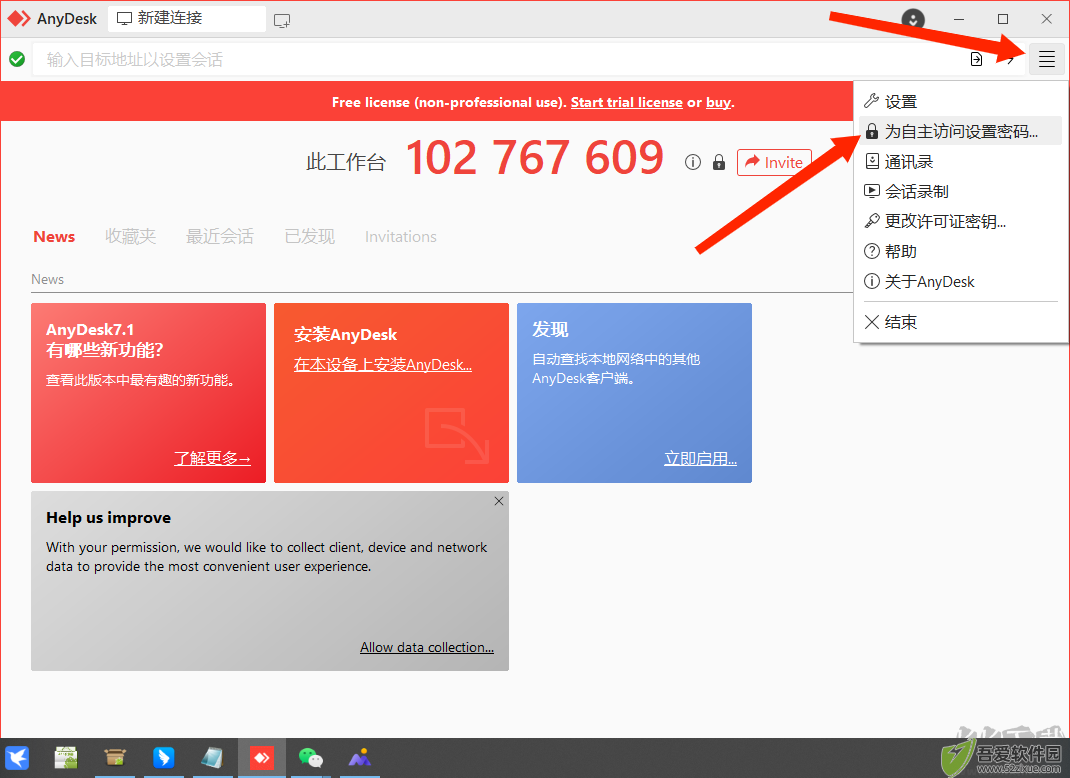The image size is (1070, 778).
Task: Click the Help us improve heading
Action: [109, 517]
